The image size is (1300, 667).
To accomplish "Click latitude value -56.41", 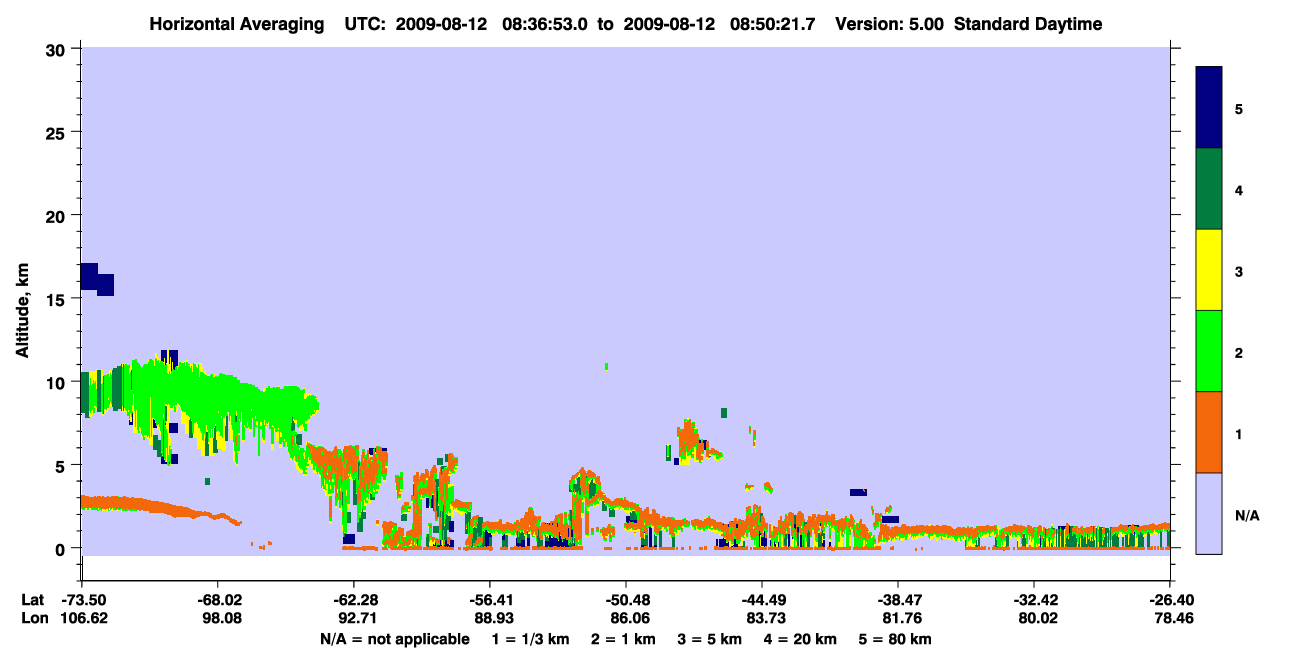I will 489,600.
